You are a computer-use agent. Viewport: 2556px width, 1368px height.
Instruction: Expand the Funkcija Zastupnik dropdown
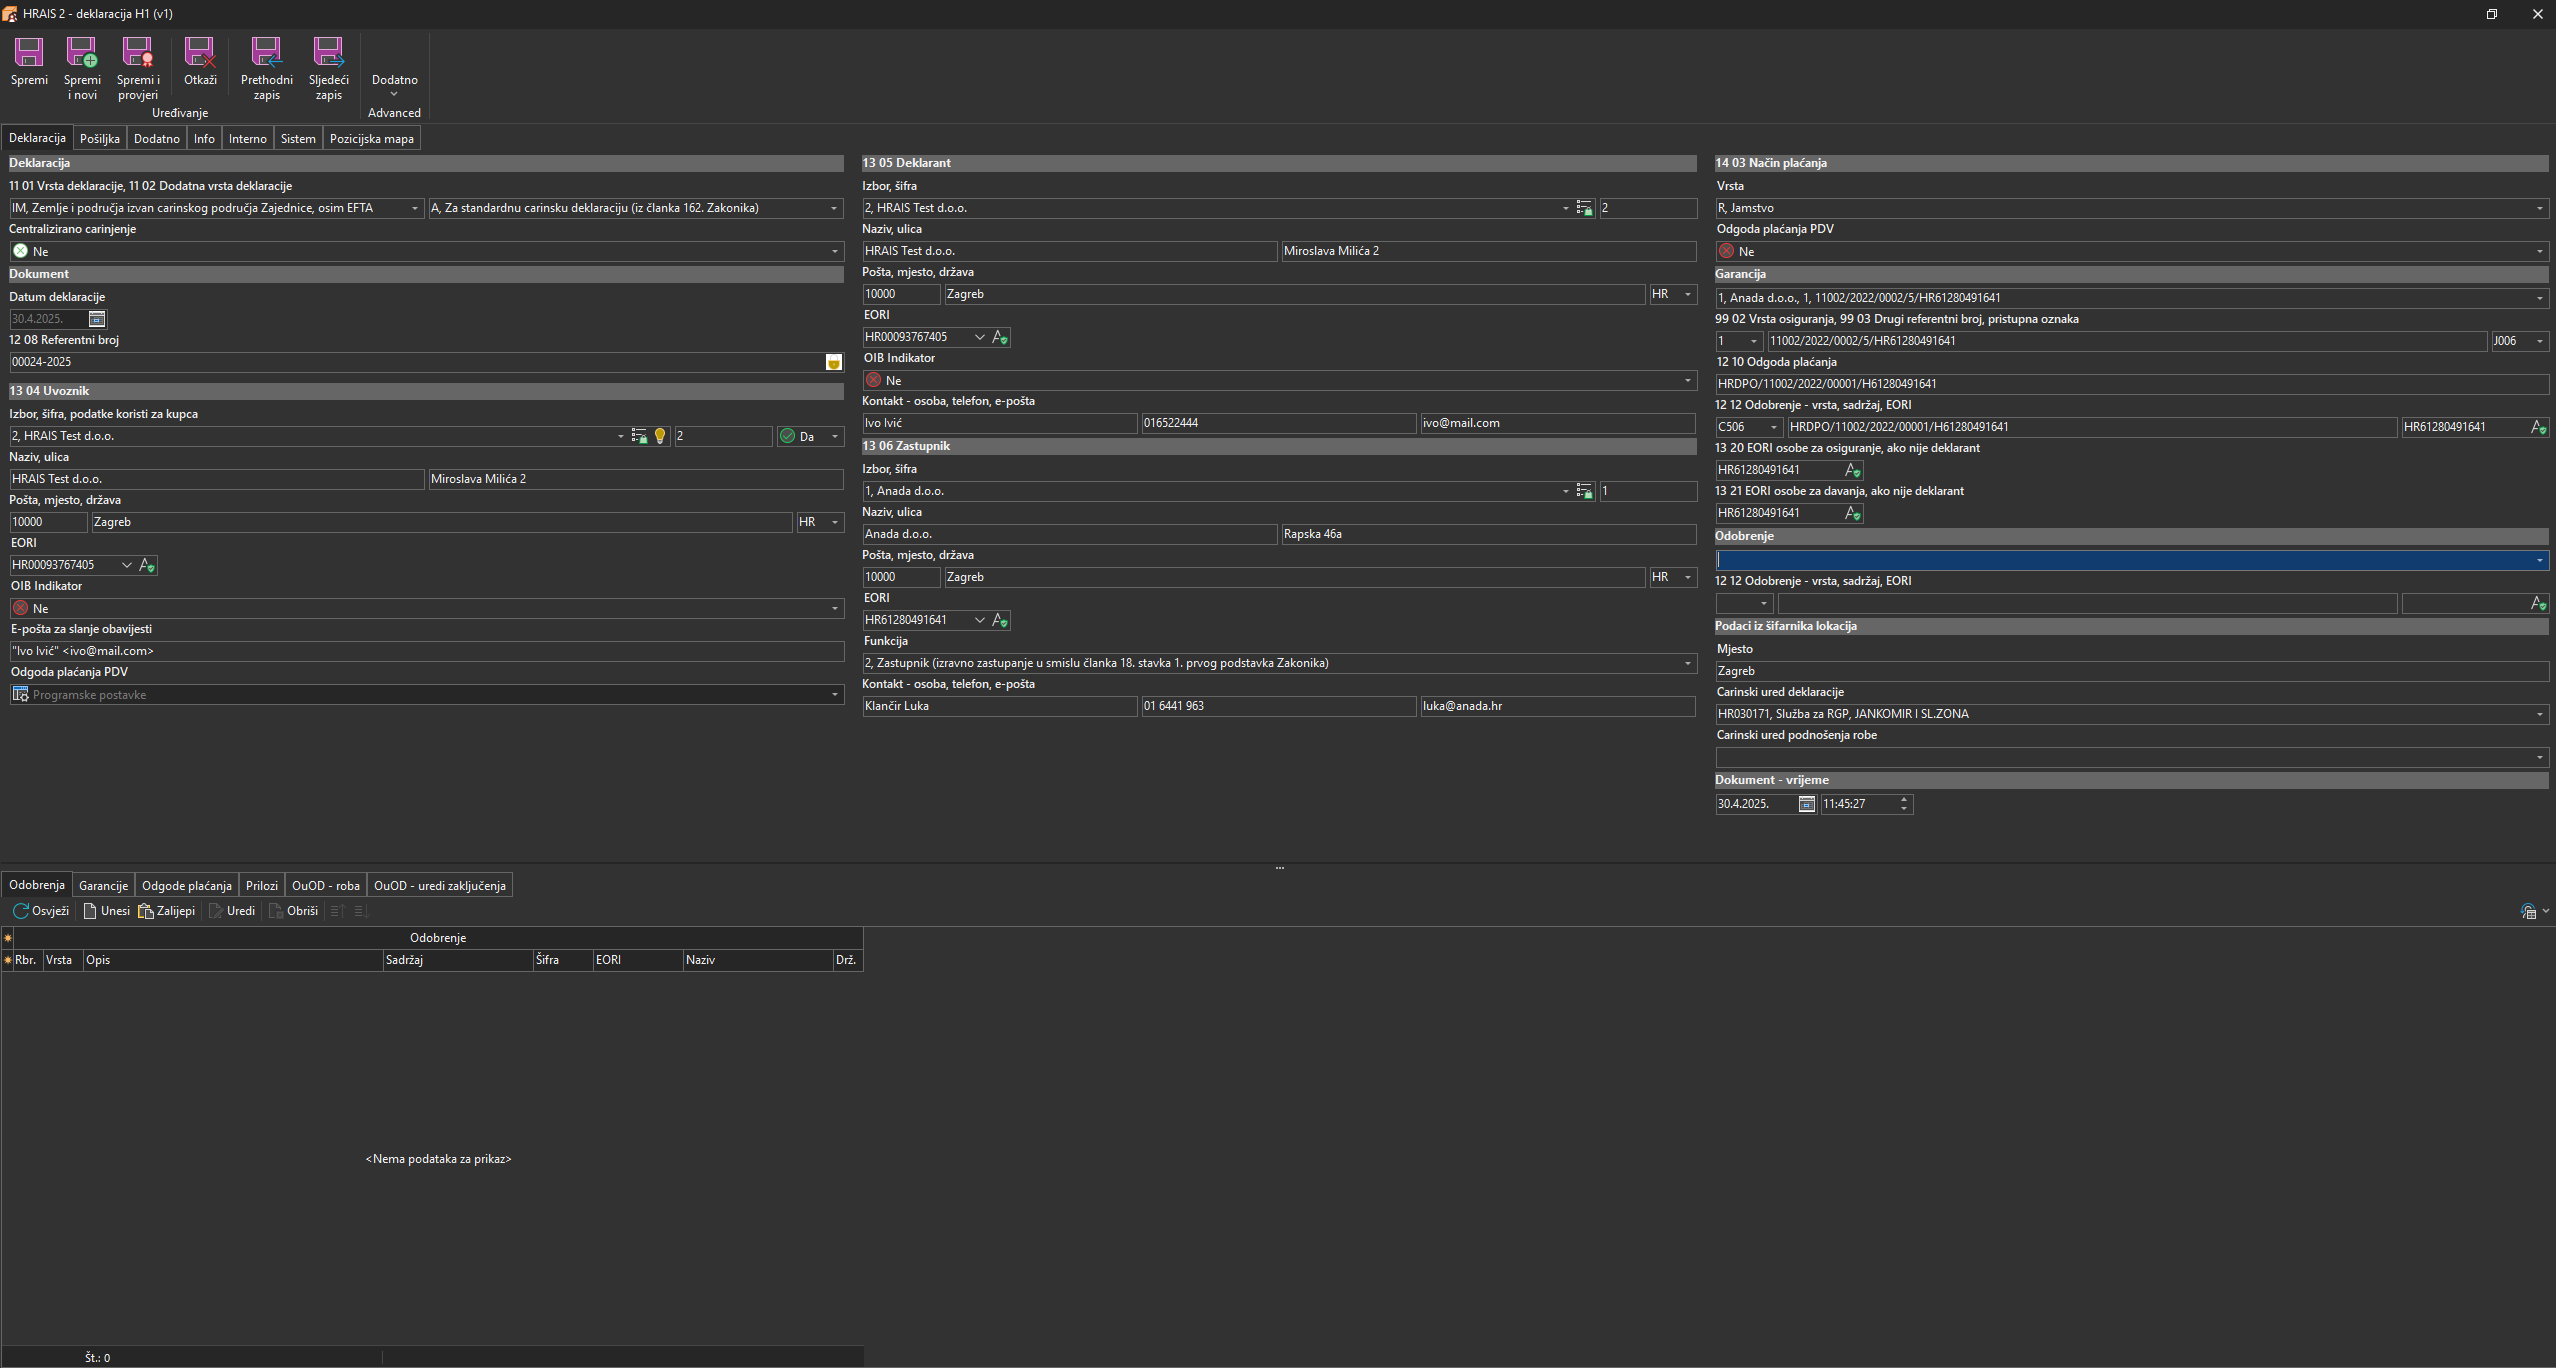point(1688,663)
